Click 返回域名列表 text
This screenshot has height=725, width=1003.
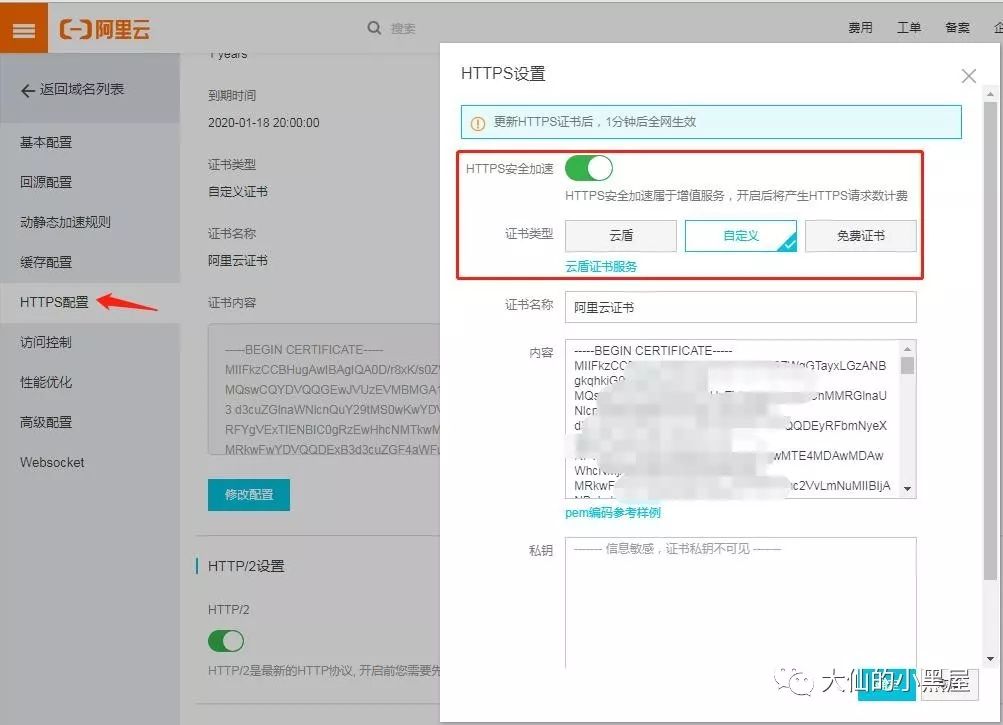pyautogui.click(x=82, y=89)
